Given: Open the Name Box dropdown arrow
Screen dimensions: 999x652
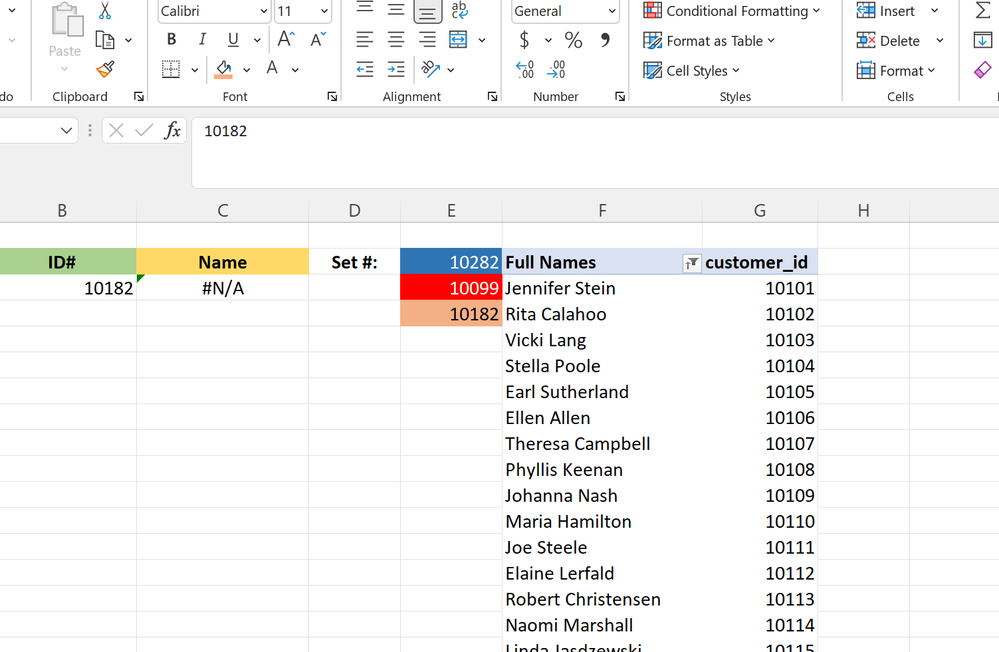Looking at the screenshot, I should (x=66, y=131).
